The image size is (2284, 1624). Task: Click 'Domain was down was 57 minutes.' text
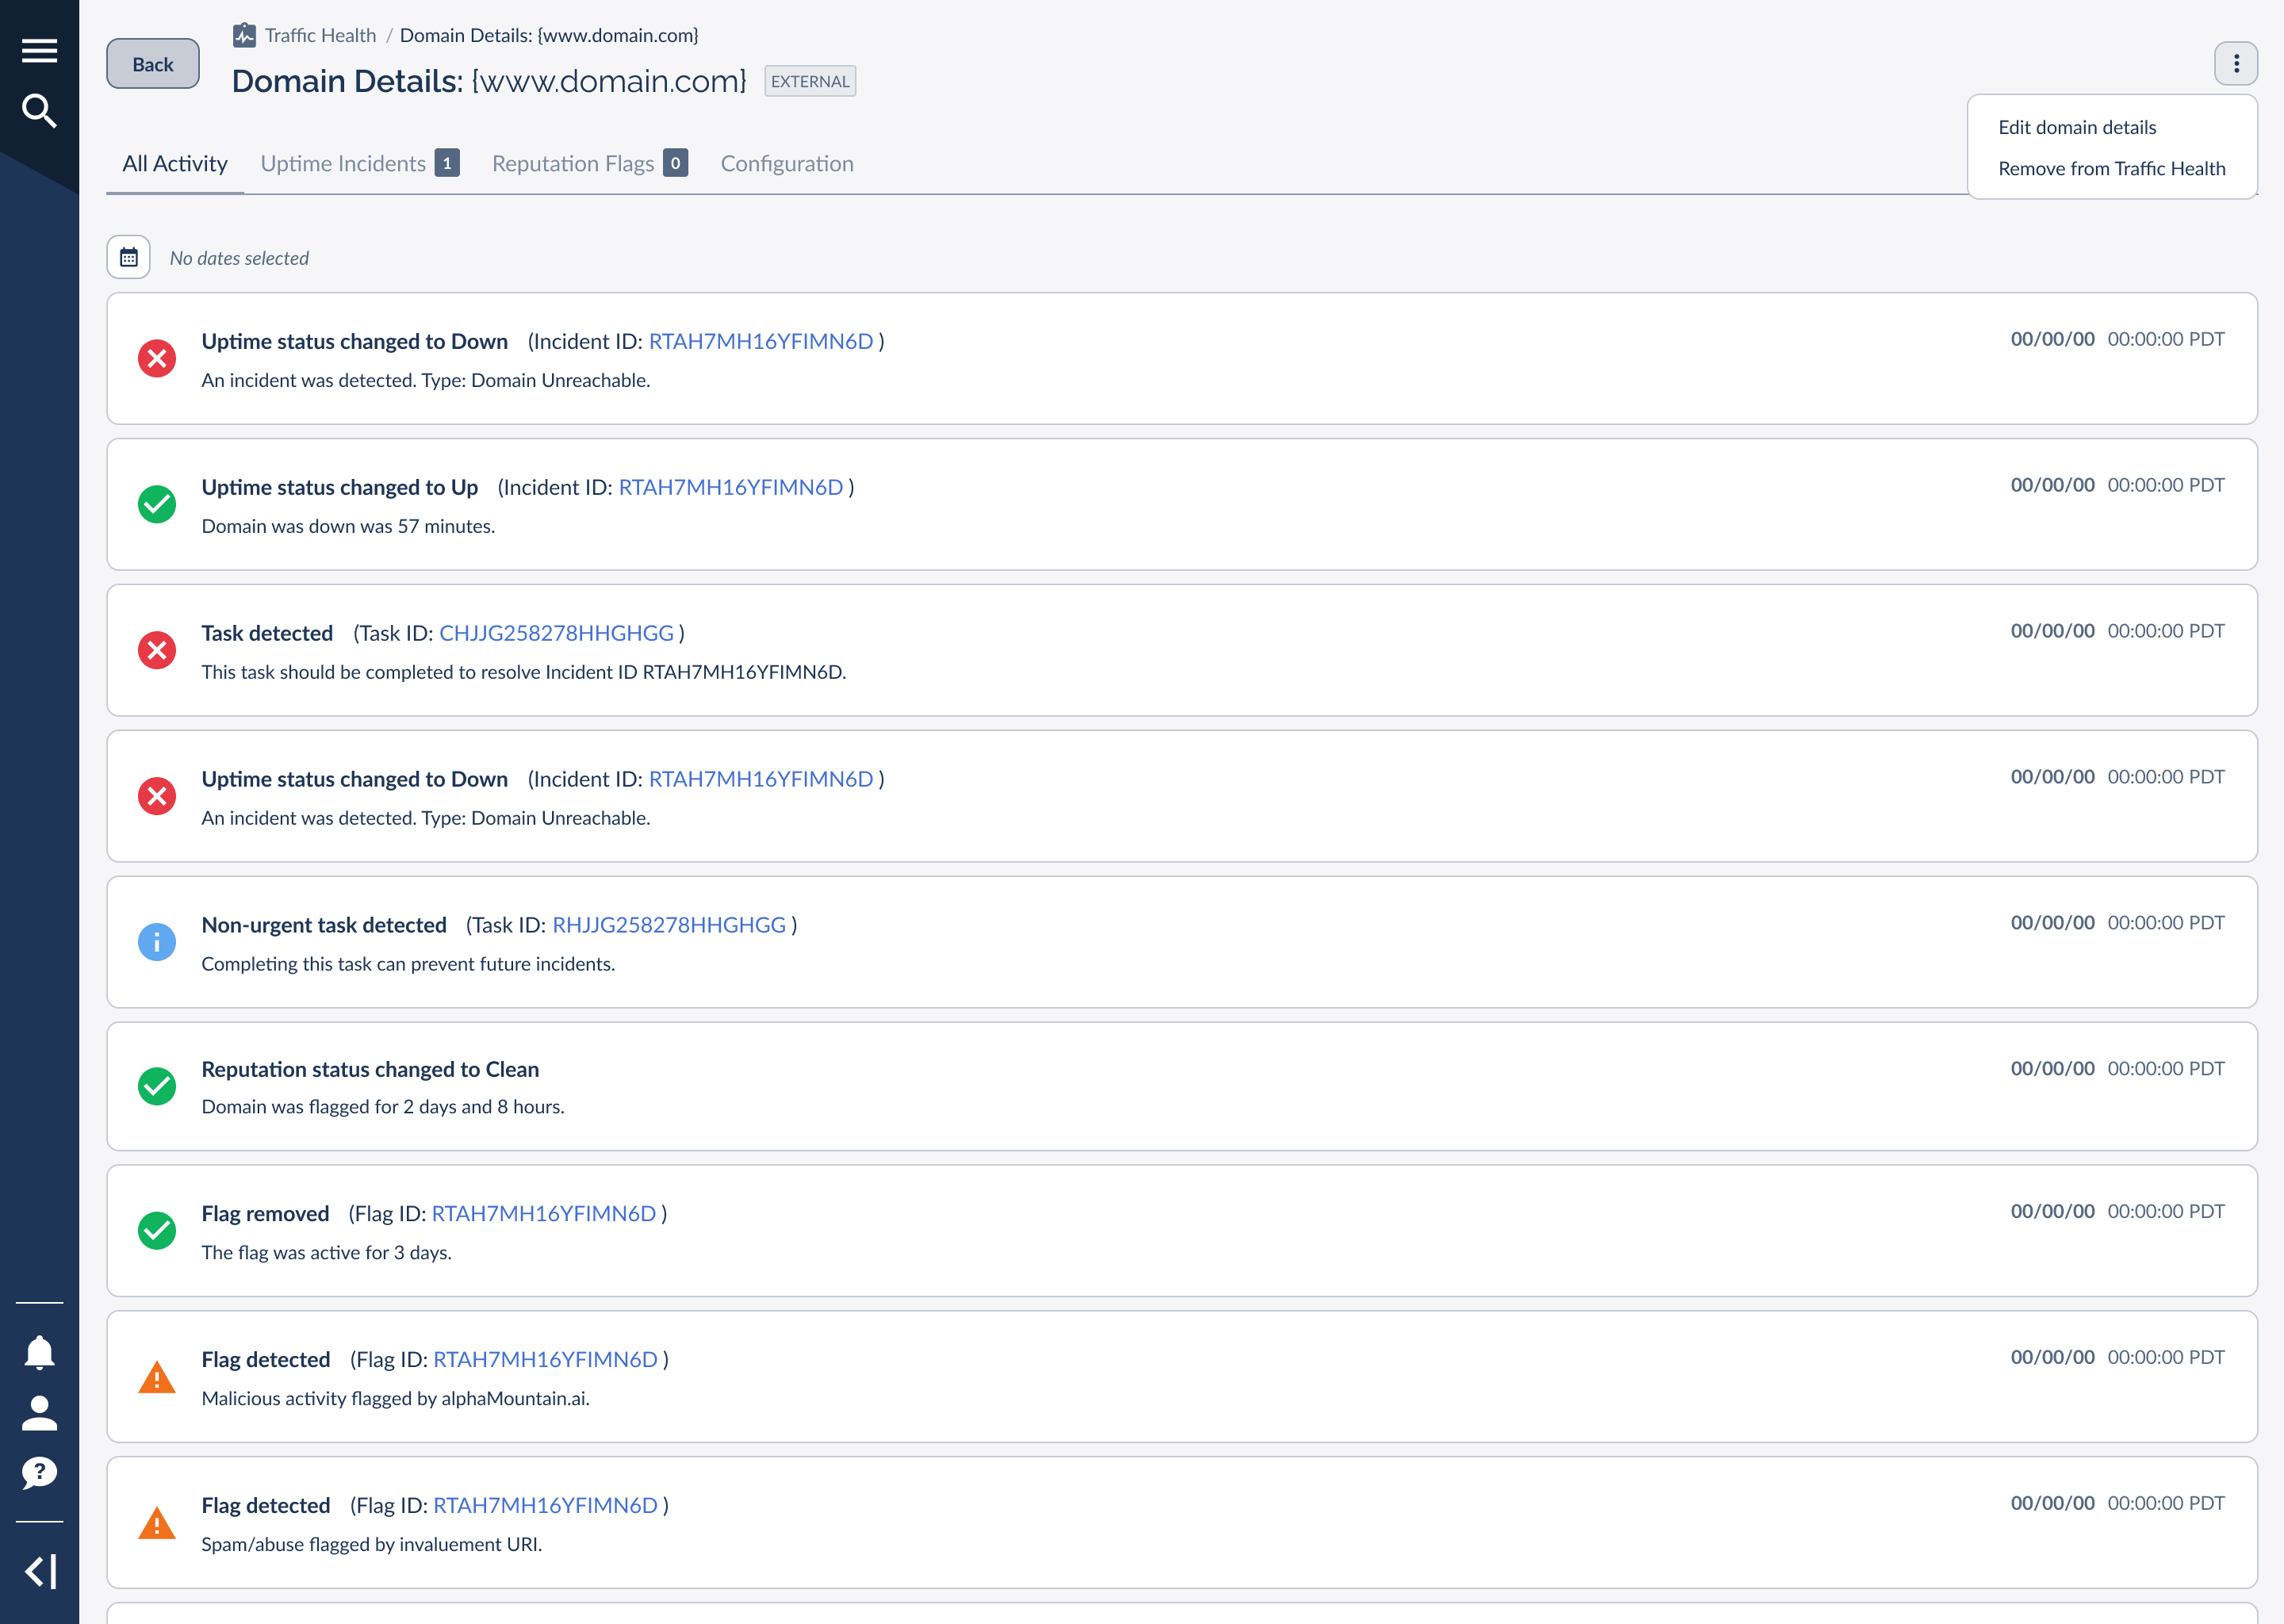[348, 526]
